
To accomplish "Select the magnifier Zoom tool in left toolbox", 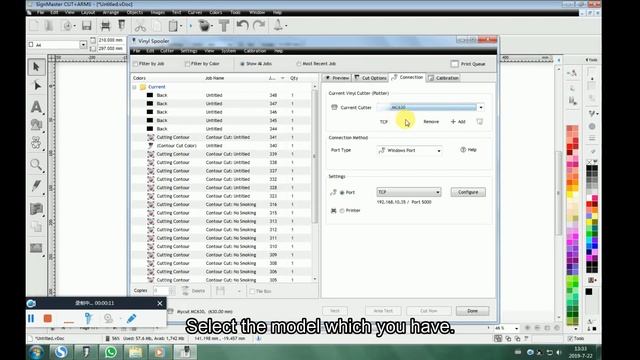I will point(36,165).
